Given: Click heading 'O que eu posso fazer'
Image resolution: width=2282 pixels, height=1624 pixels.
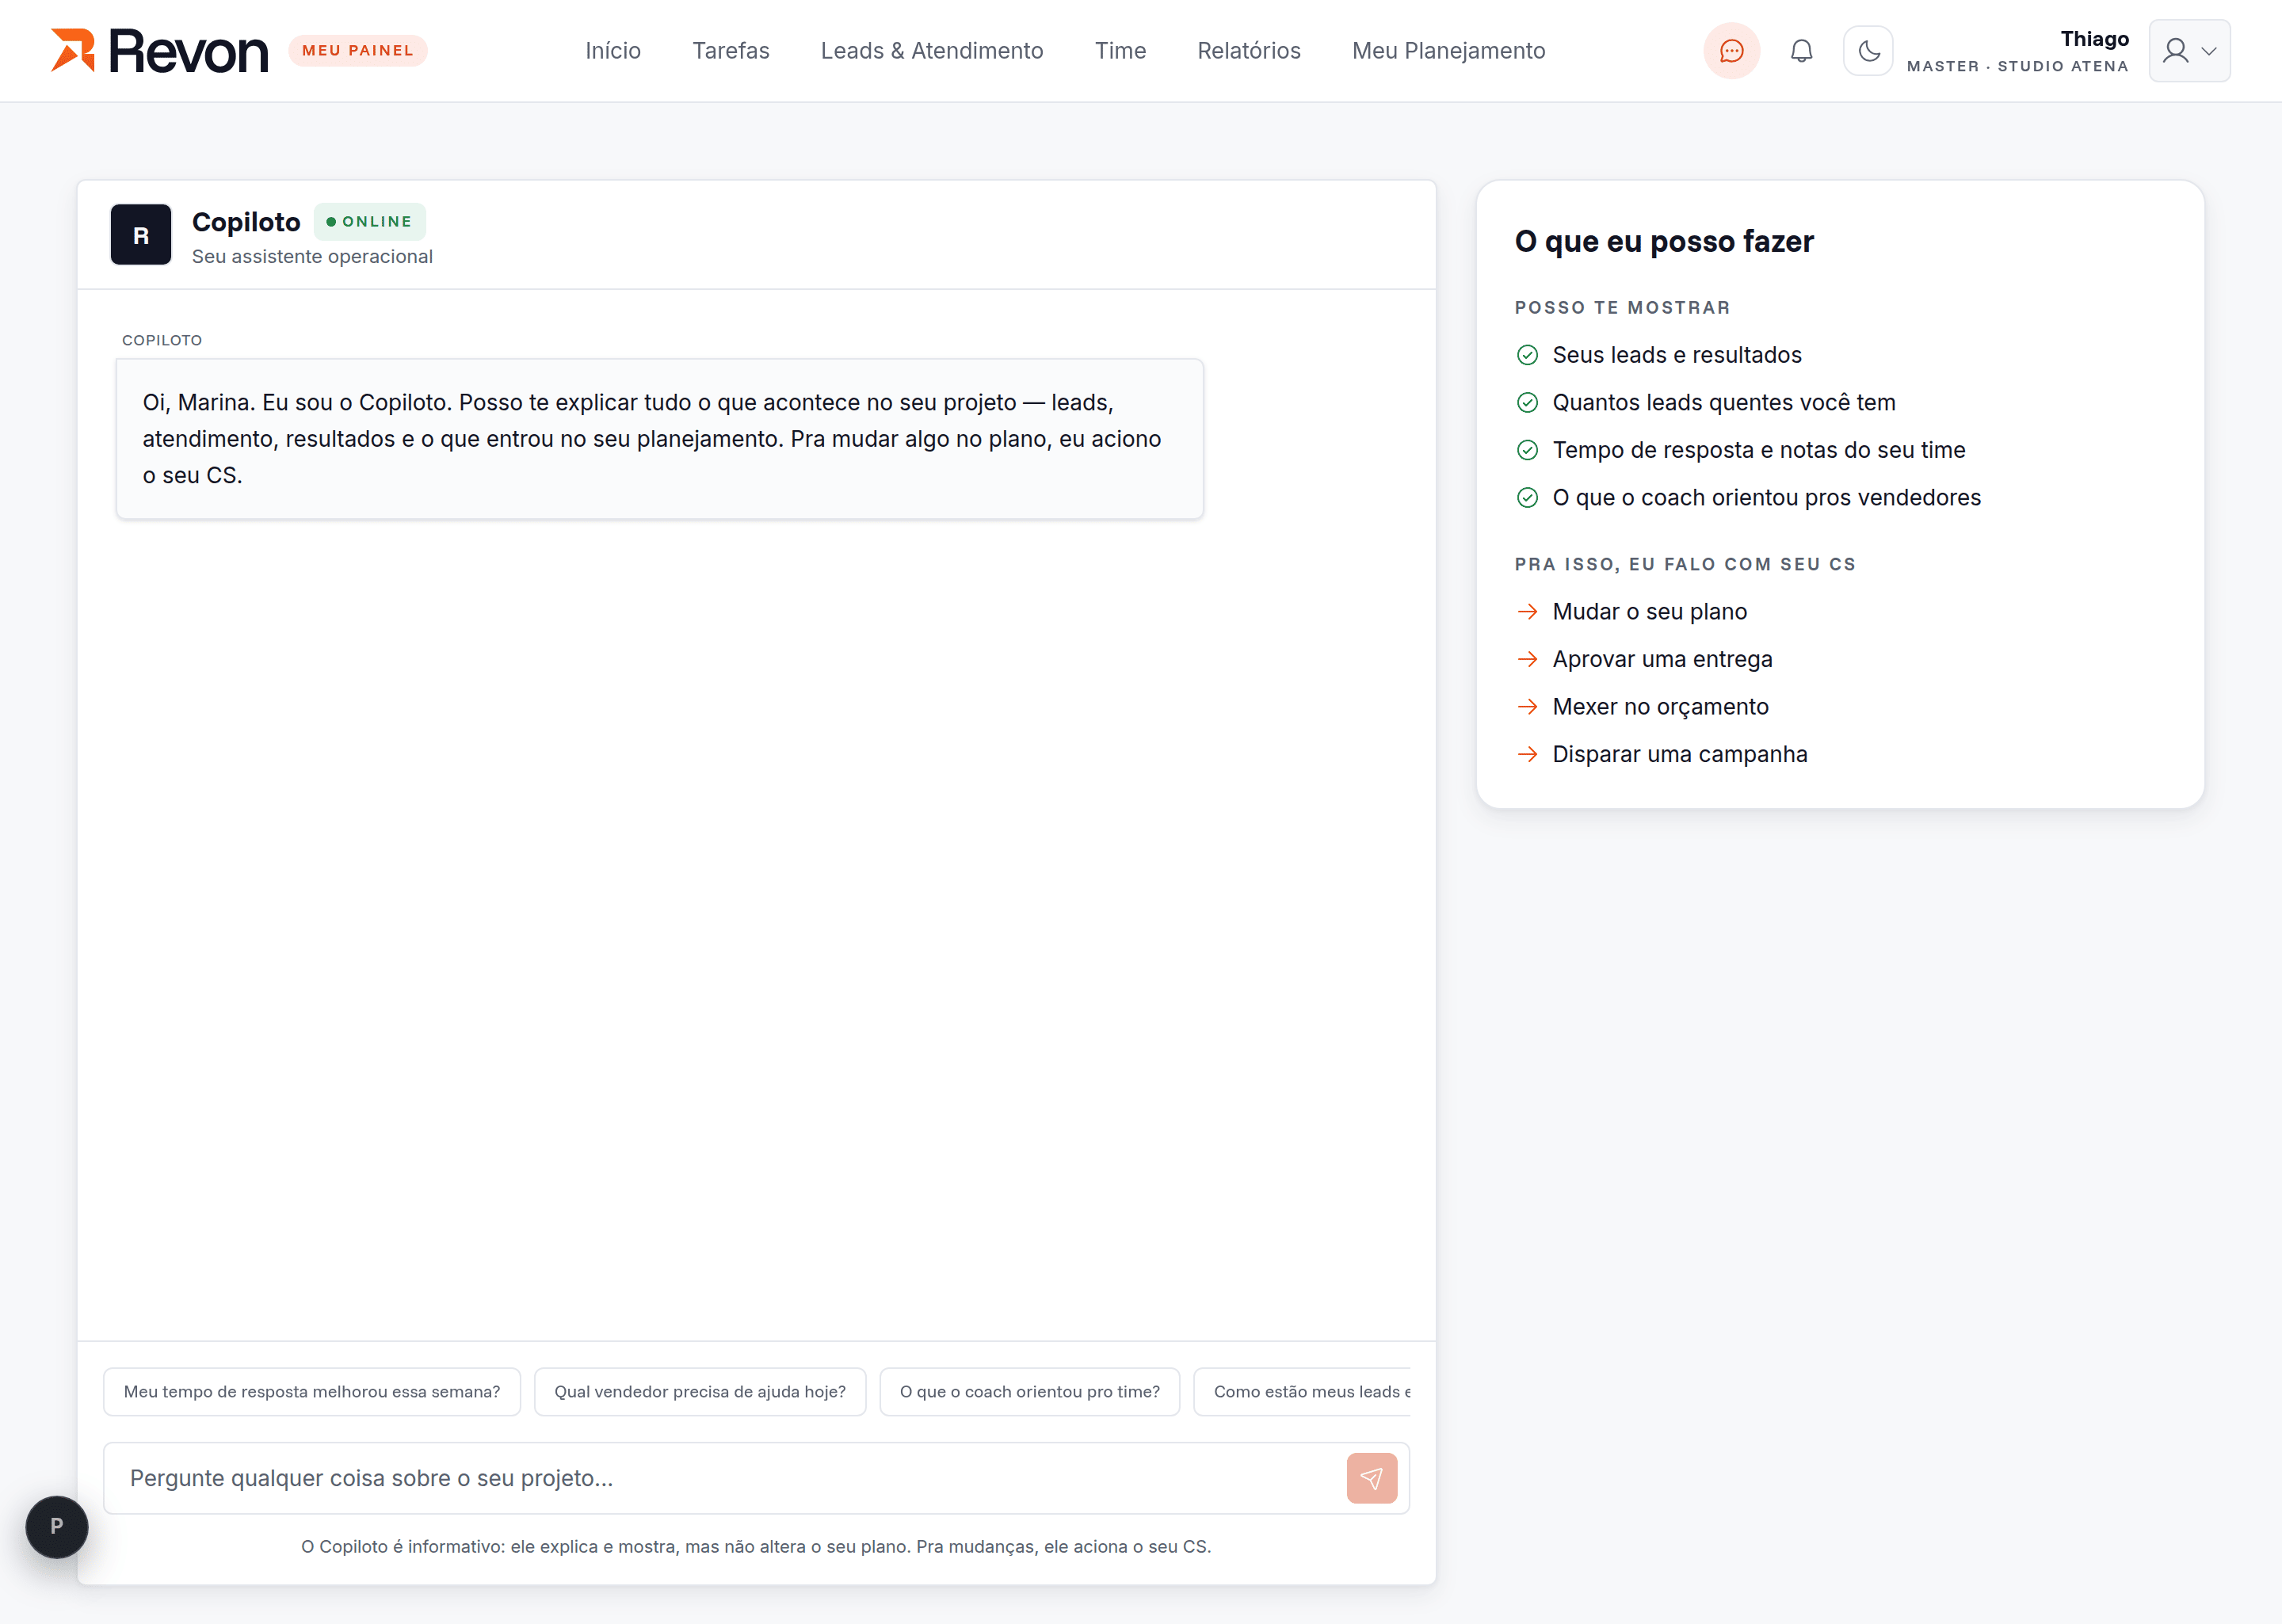Looking at the screenshot, I should click(x=1664, y=241).
